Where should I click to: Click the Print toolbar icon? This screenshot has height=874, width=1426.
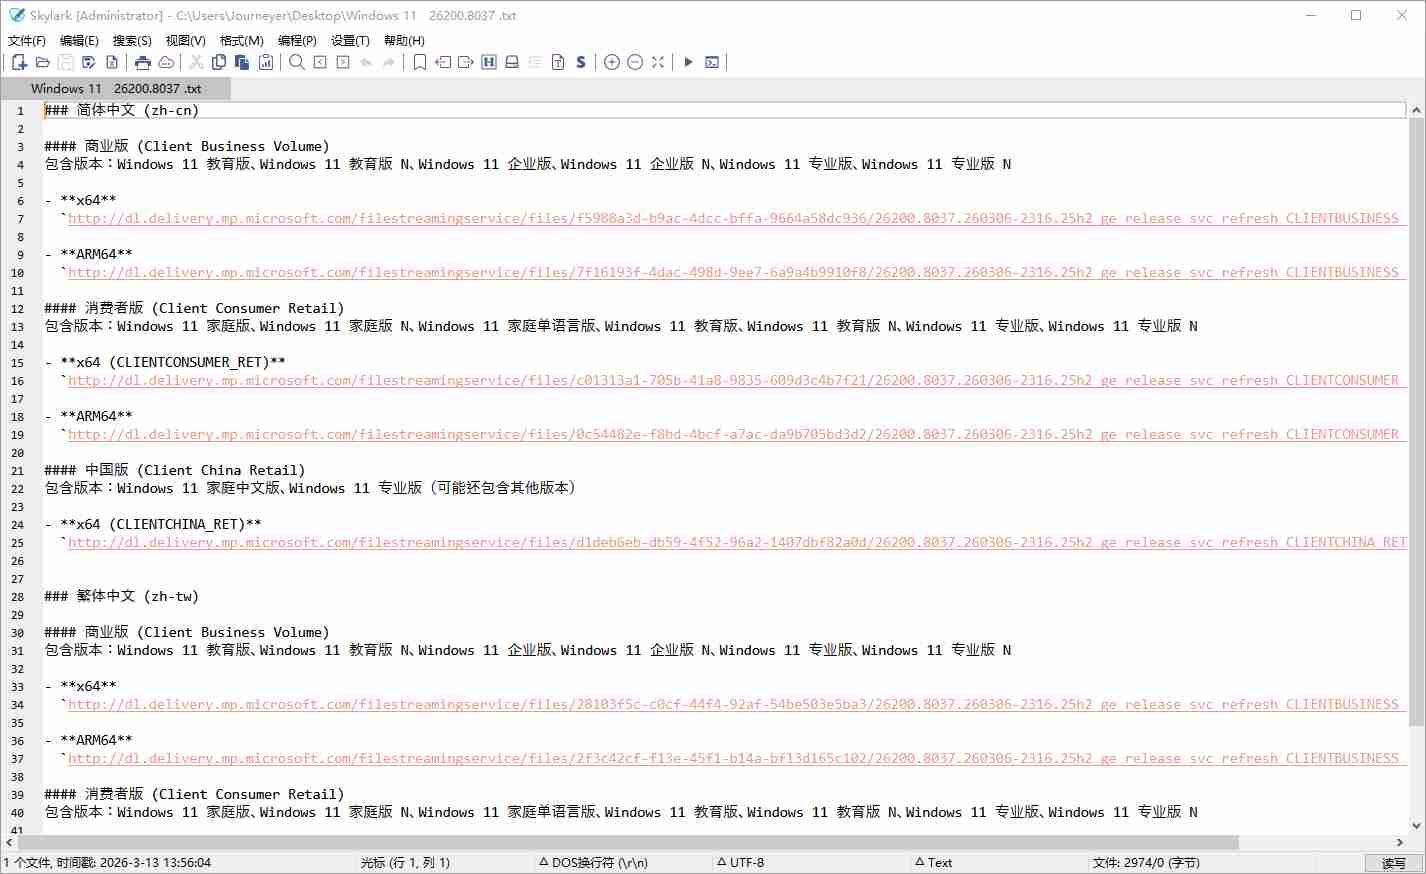143,62
